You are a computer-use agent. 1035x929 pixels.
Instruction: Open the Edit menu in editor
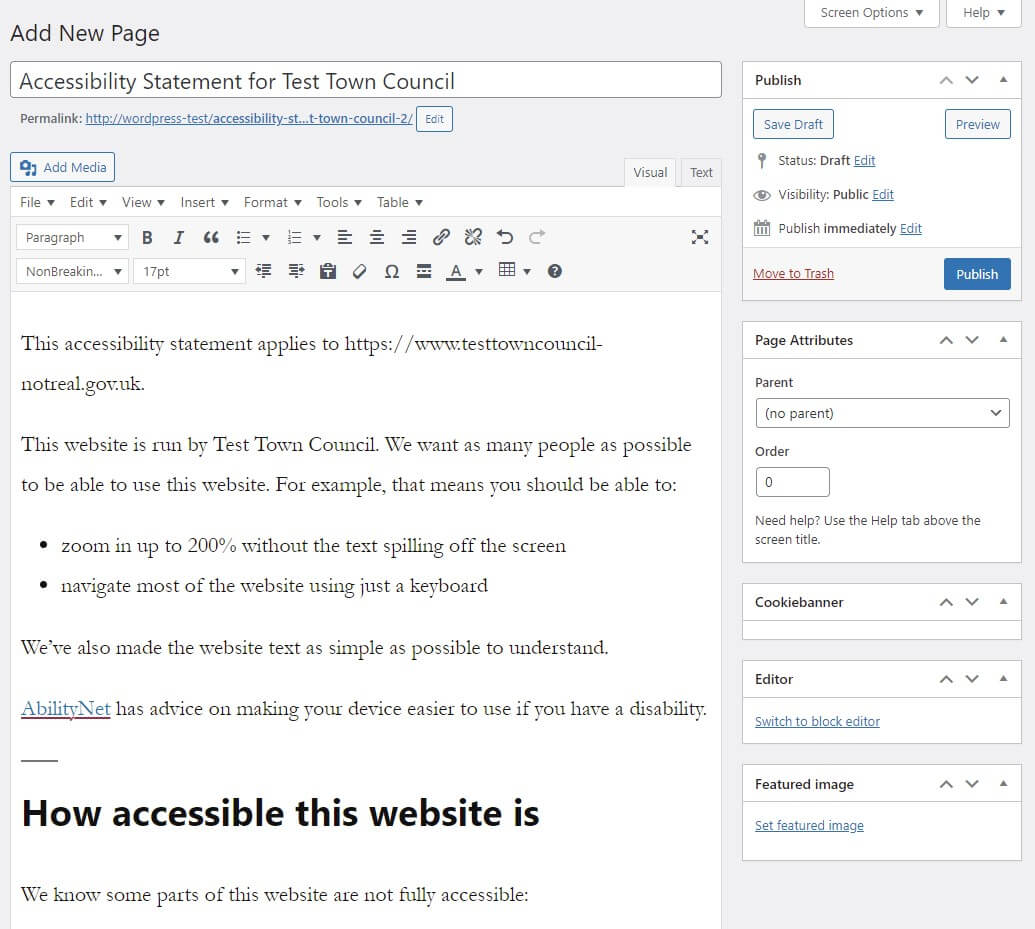[88, 202]
